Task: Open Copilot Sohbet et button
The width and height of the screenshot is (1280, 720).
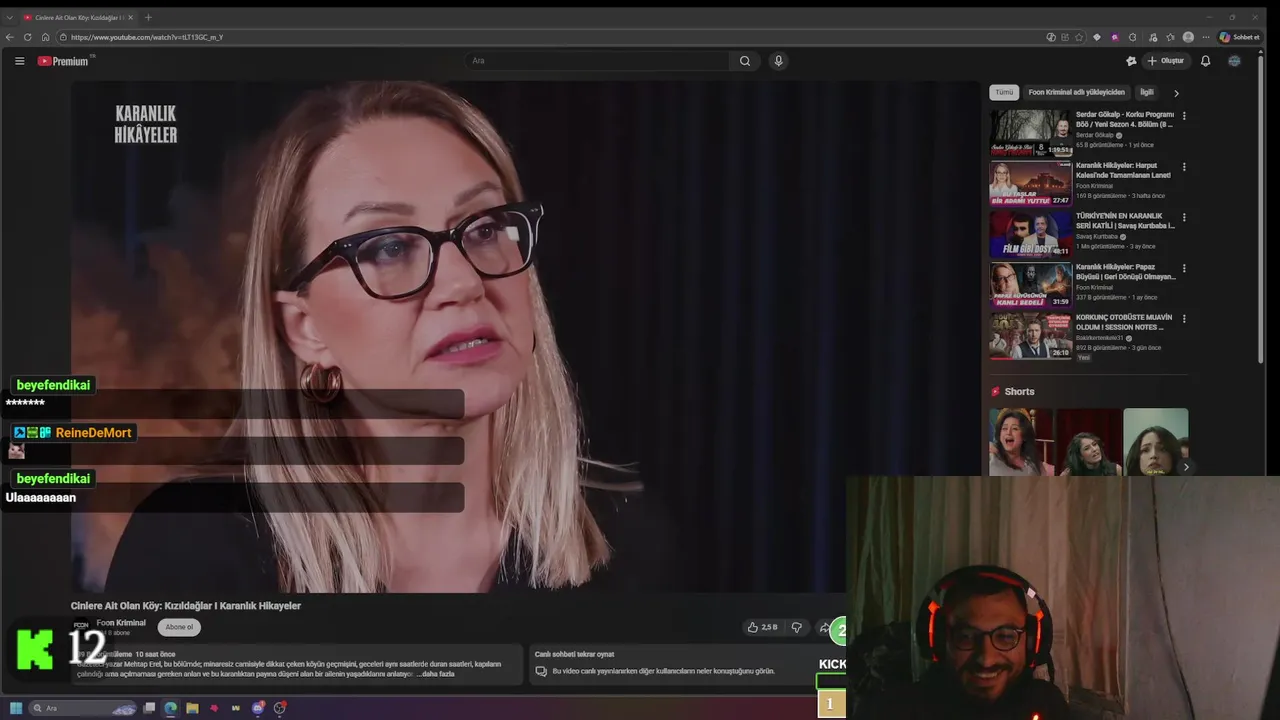Action: [x=1239, y=37]
